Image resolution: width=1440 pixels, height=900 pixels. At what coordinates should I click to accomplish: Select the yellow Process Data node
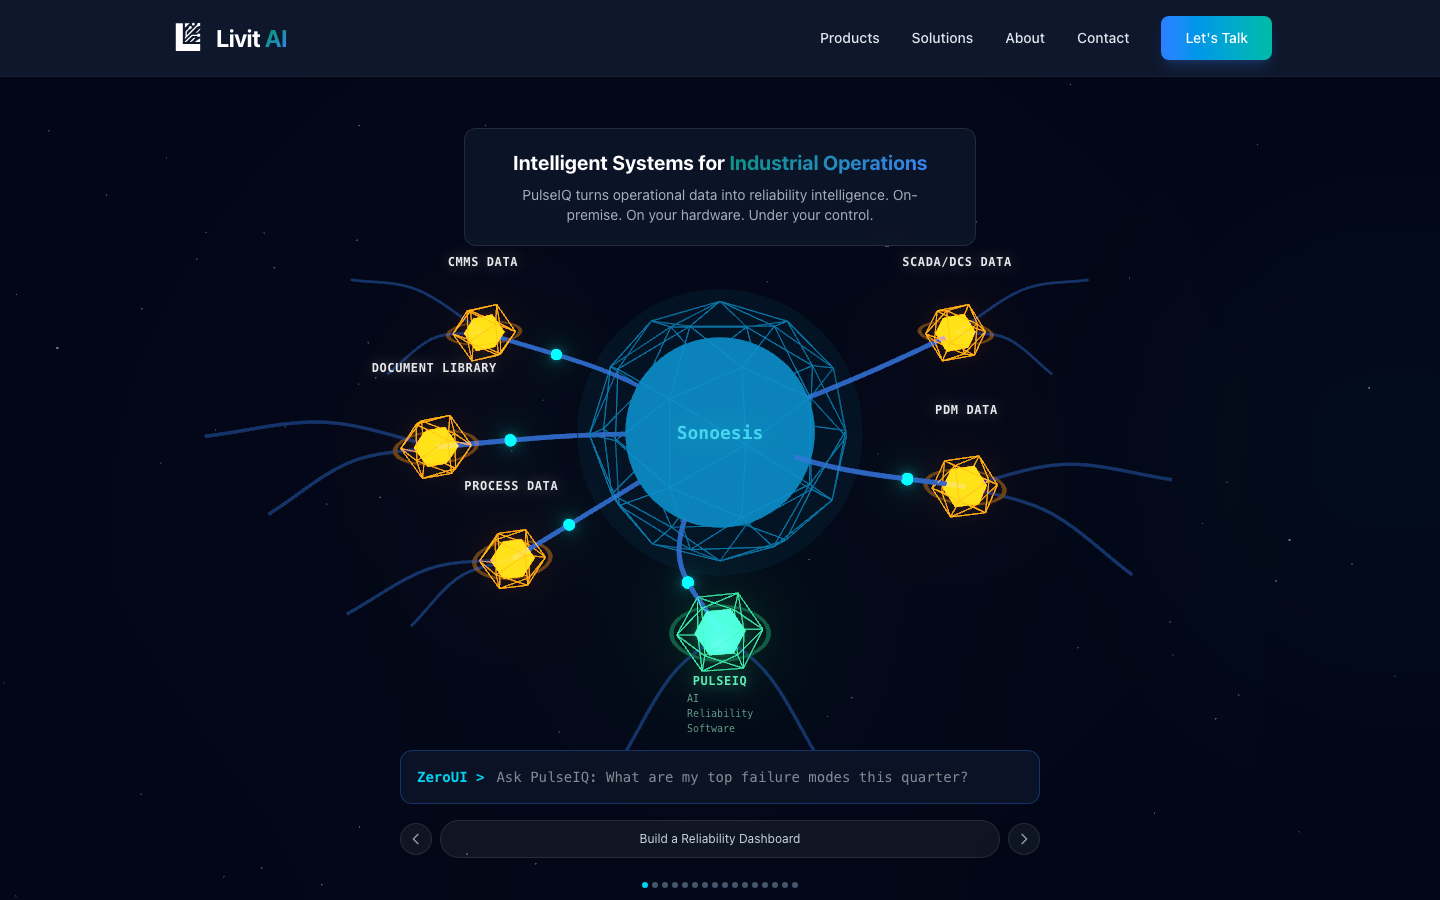(x=512, y=559)
